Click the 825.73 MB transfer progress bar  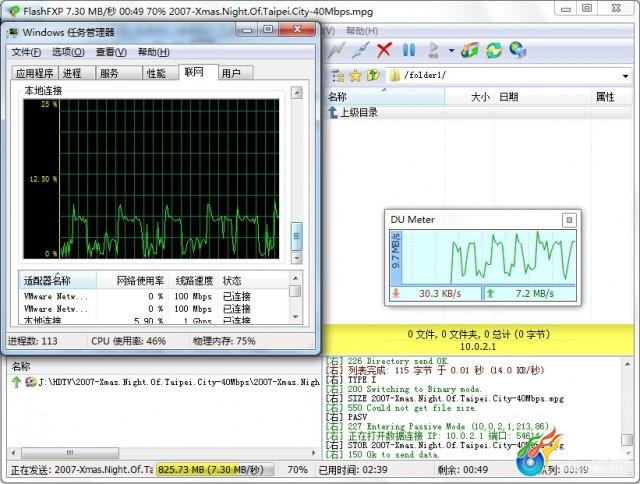tap(215, 470)
